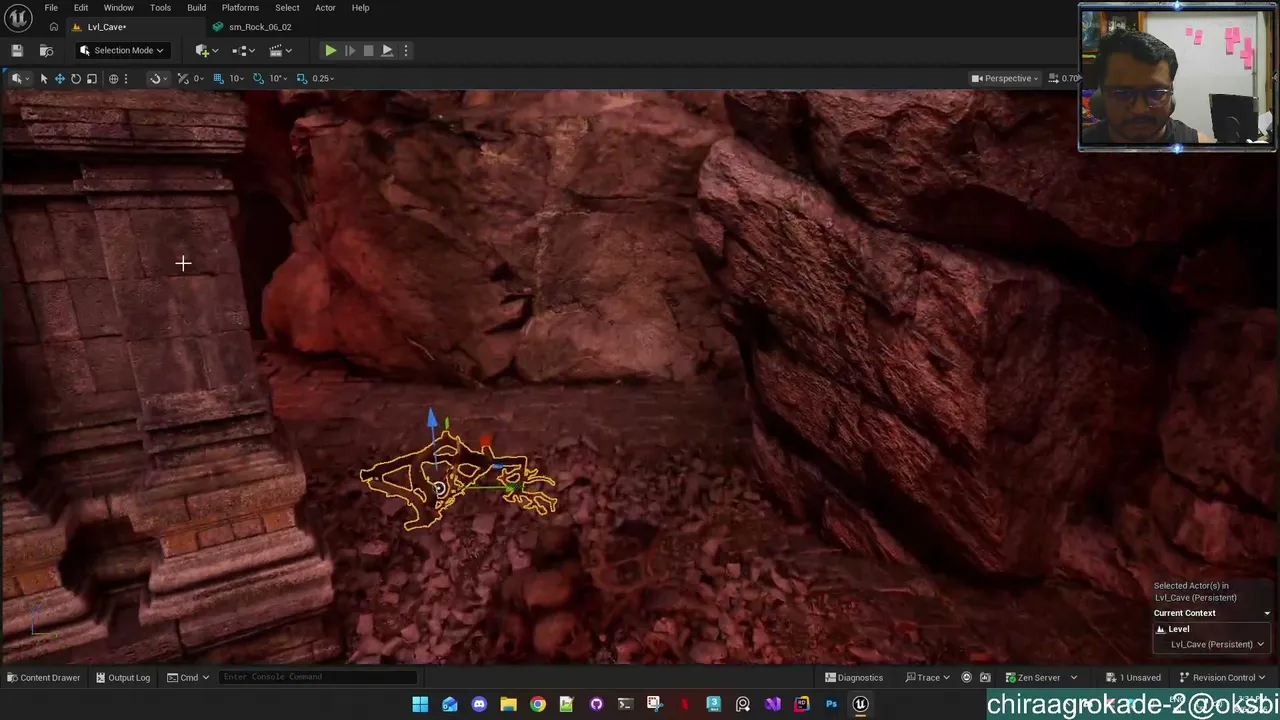Viewport: 1280px width, 720px height.
Task: Open the Windows Start menu
Action: pos(420,704)
